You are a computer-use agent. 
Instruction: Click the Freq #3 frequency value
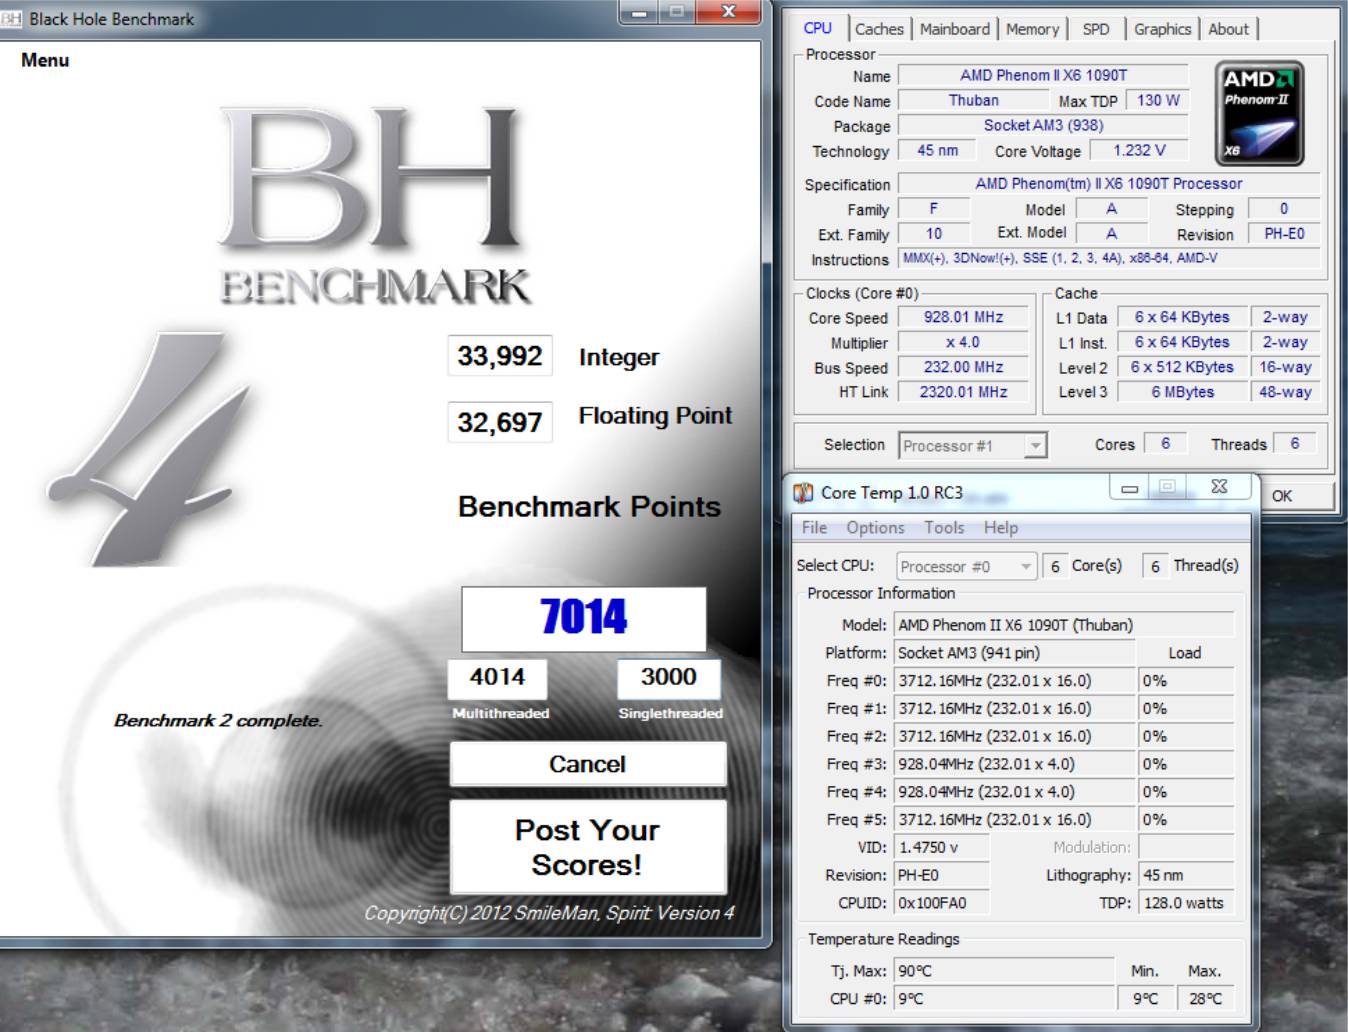click(x=1014, y=764)
